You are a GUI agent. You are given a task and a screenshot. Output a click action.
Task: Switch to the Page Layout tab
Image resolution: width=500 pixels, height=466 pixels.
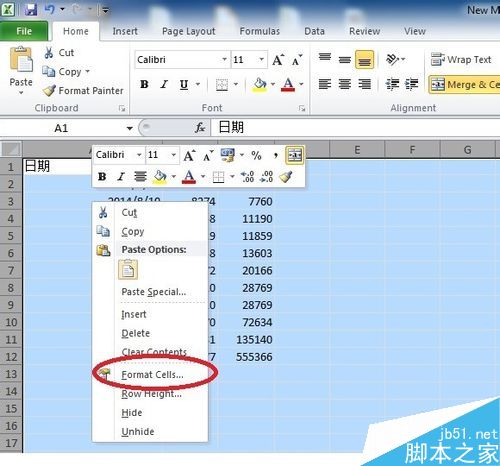tap(189, 31)
